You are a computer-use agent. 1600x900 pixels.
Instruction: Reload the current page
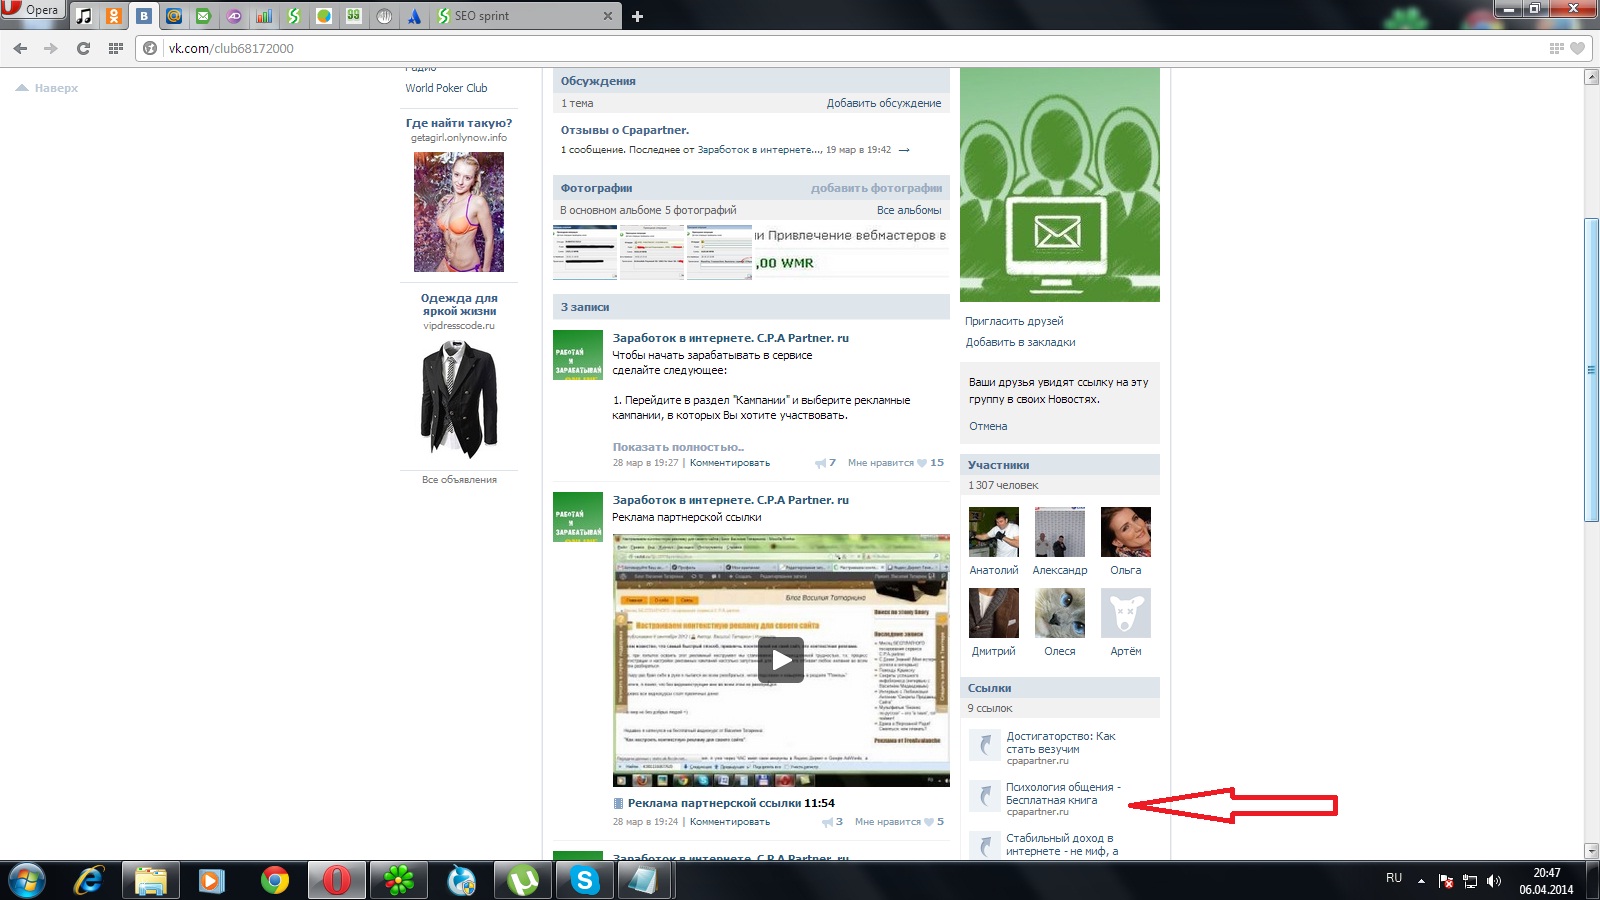(x=83, y=48)
